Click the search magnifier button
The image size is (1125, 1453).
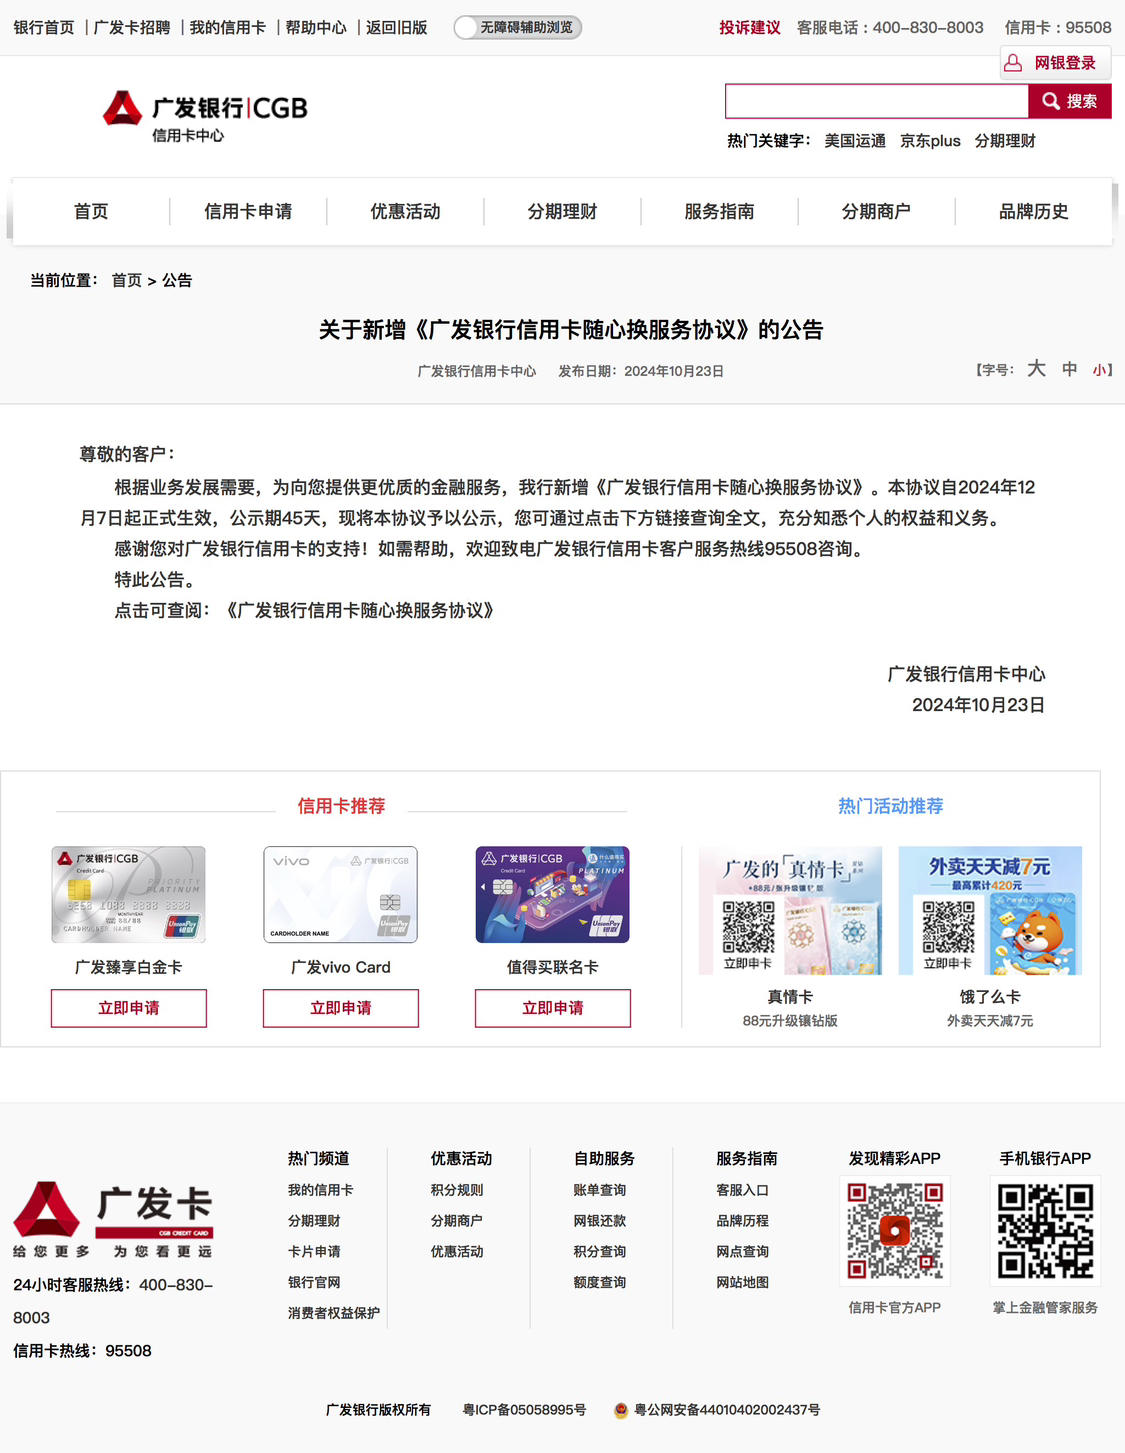pos(1069,101)
